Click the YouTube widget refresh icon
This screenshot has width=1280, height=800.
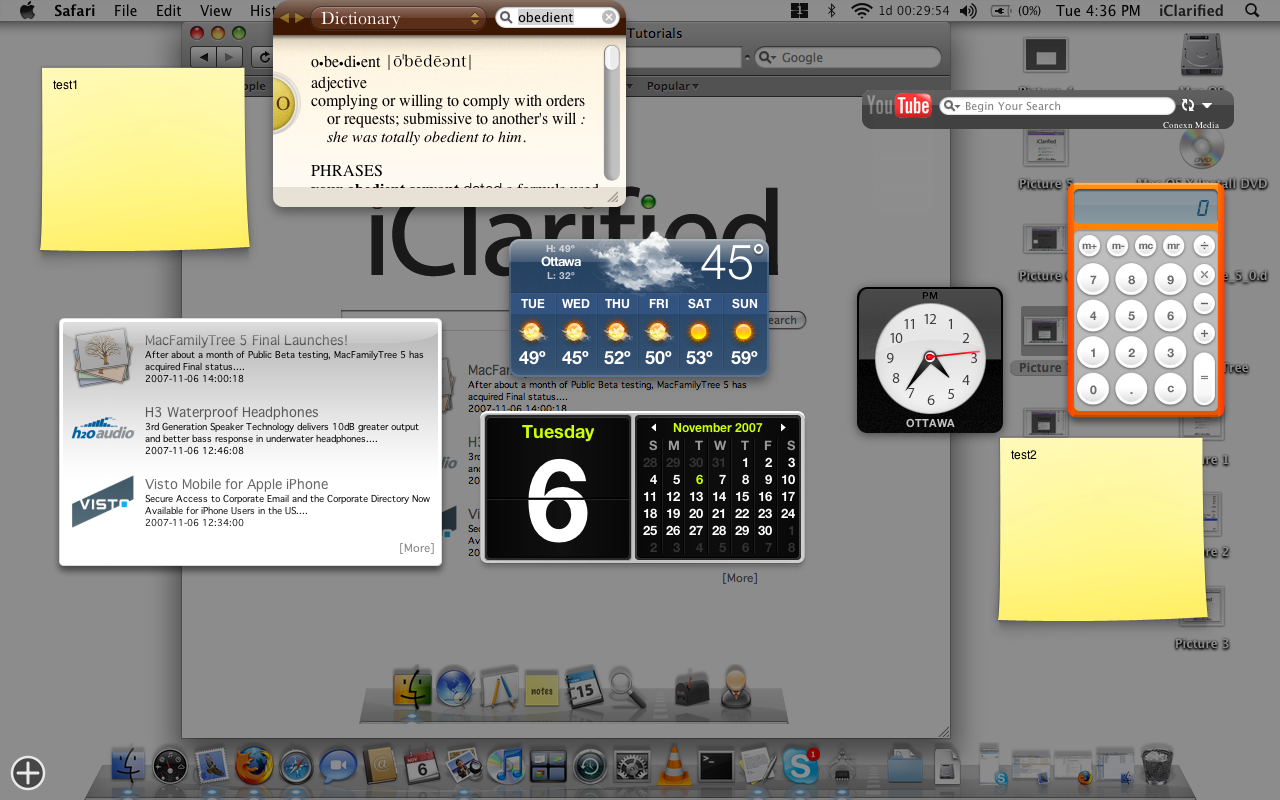1187,105
